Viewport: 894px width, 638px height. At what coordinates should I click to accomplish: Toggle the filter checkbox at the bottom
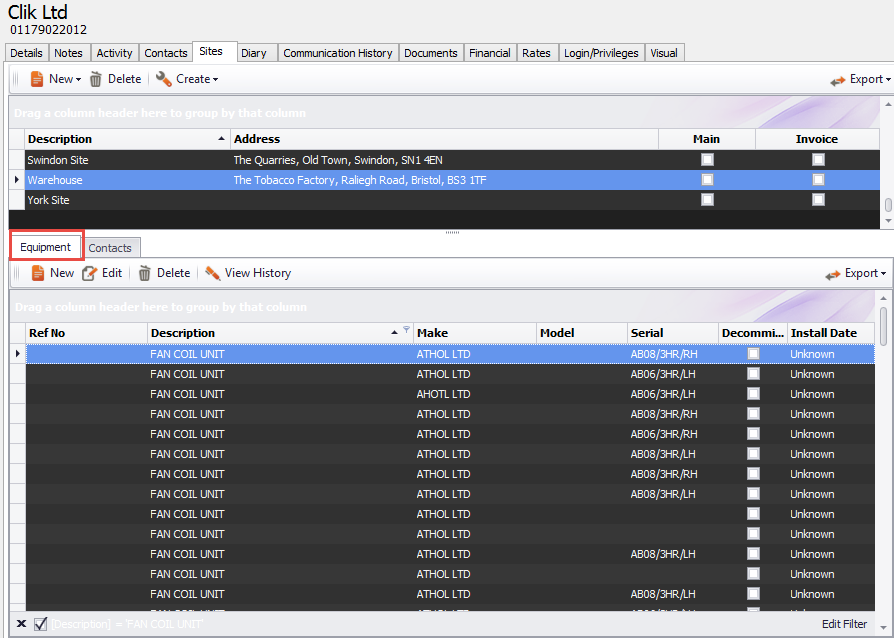point(41,623)
